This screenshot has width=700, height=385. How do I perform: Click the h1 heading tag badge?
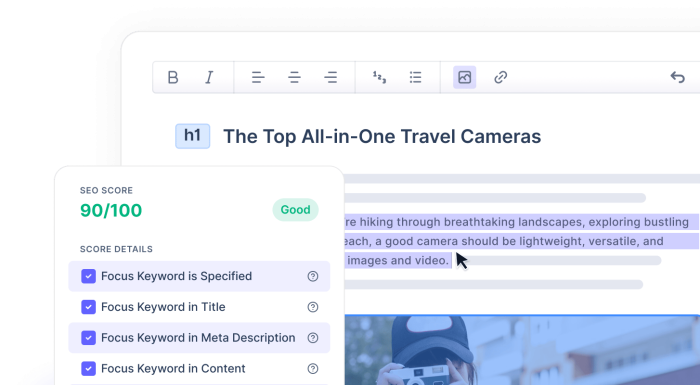pos(192,136)
